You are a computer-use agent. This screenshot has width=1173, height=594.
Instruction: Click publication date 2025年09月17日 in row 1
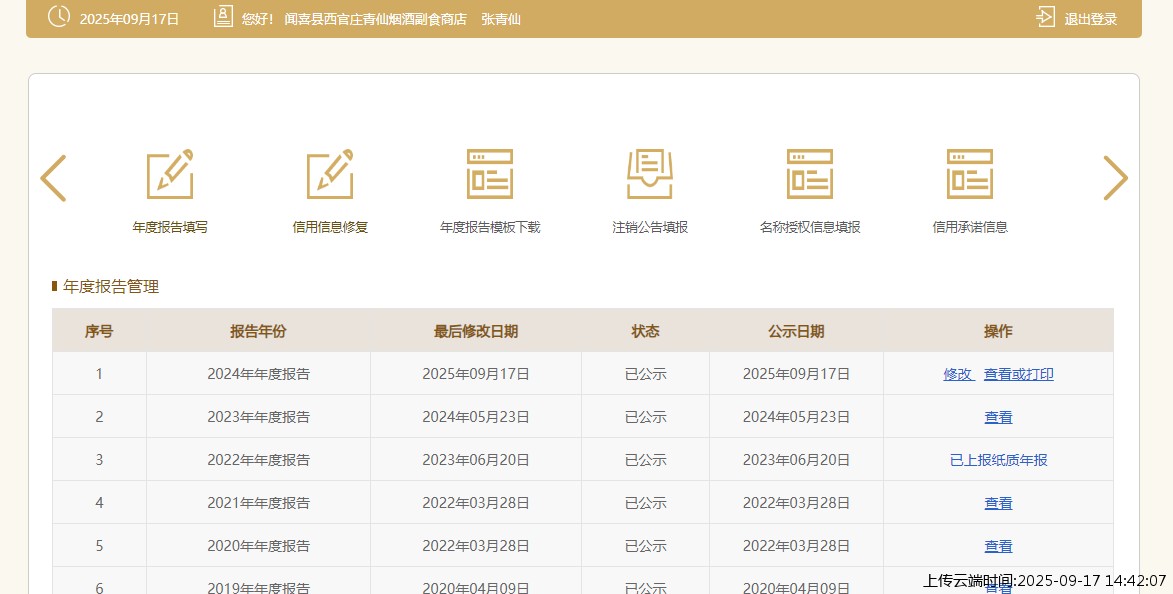(x=796, y=374)
